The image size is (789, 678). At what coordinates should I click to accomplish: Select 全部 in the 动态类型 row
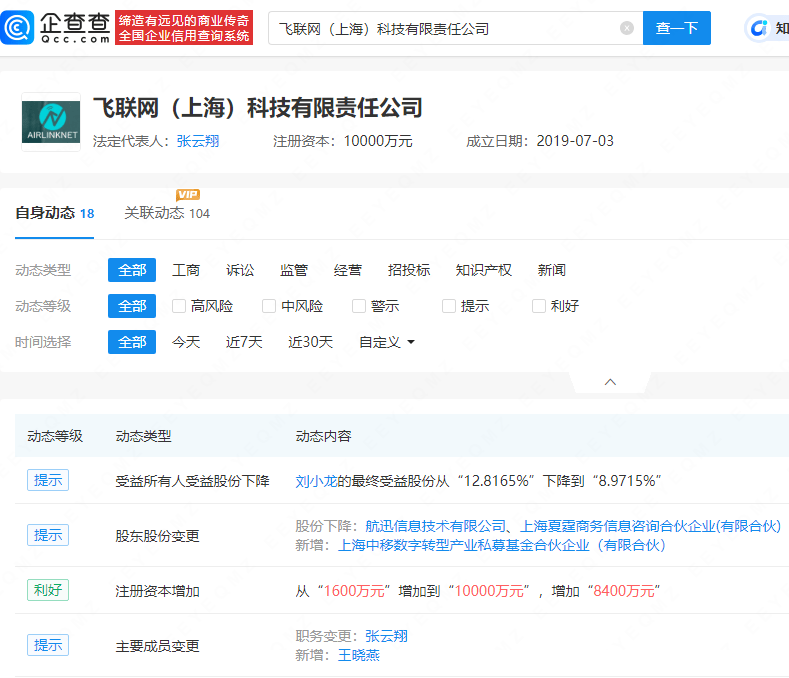[132, 270]
